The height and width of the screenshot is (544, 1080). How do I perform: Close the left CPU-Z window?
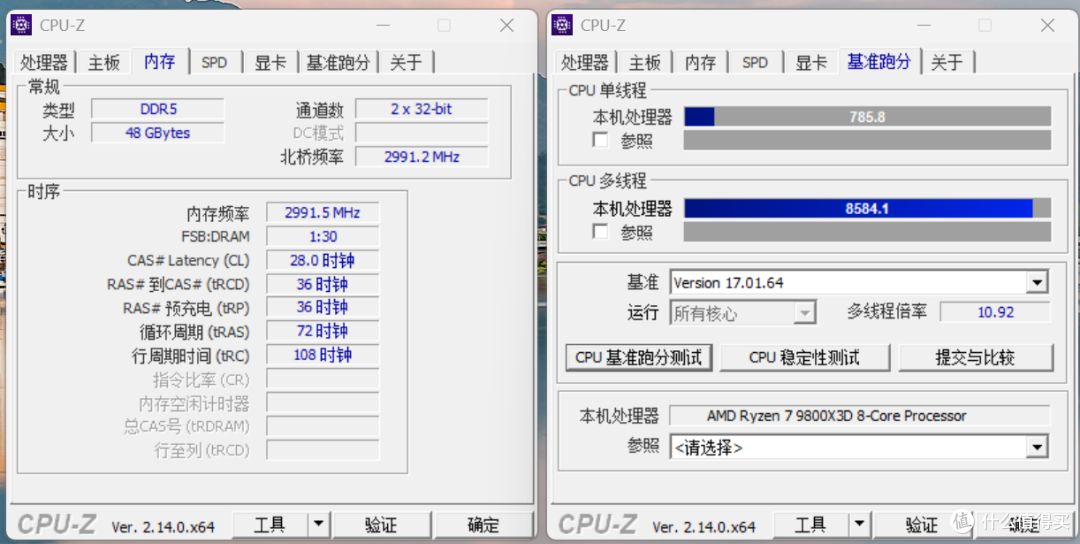point(506,25)
